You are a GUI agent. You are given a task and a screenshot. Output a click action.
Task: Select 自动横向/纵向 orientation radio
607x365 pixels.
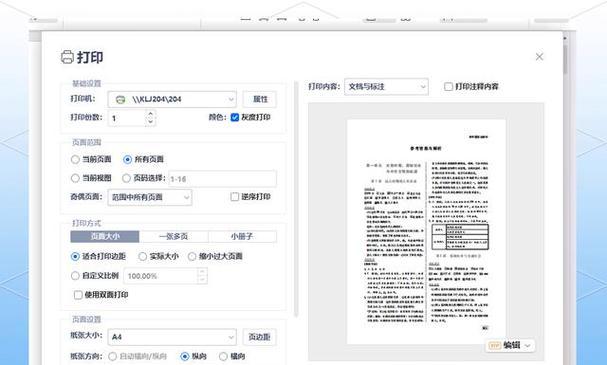(112, 356)
